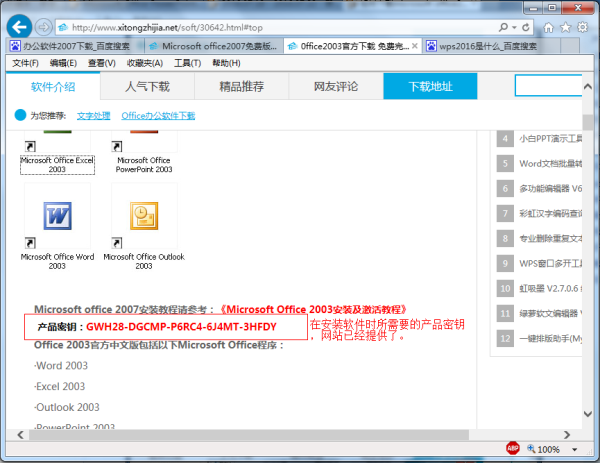Open the 收藏夹(A) menu

[x=145, y=63]
